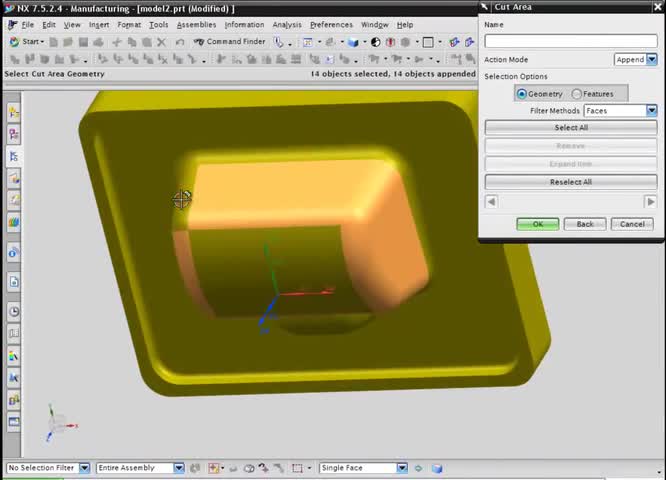This screenshot has height=480, width=666.
Task: Click the WCS axis triad in model center
Action: pos(277,293)
